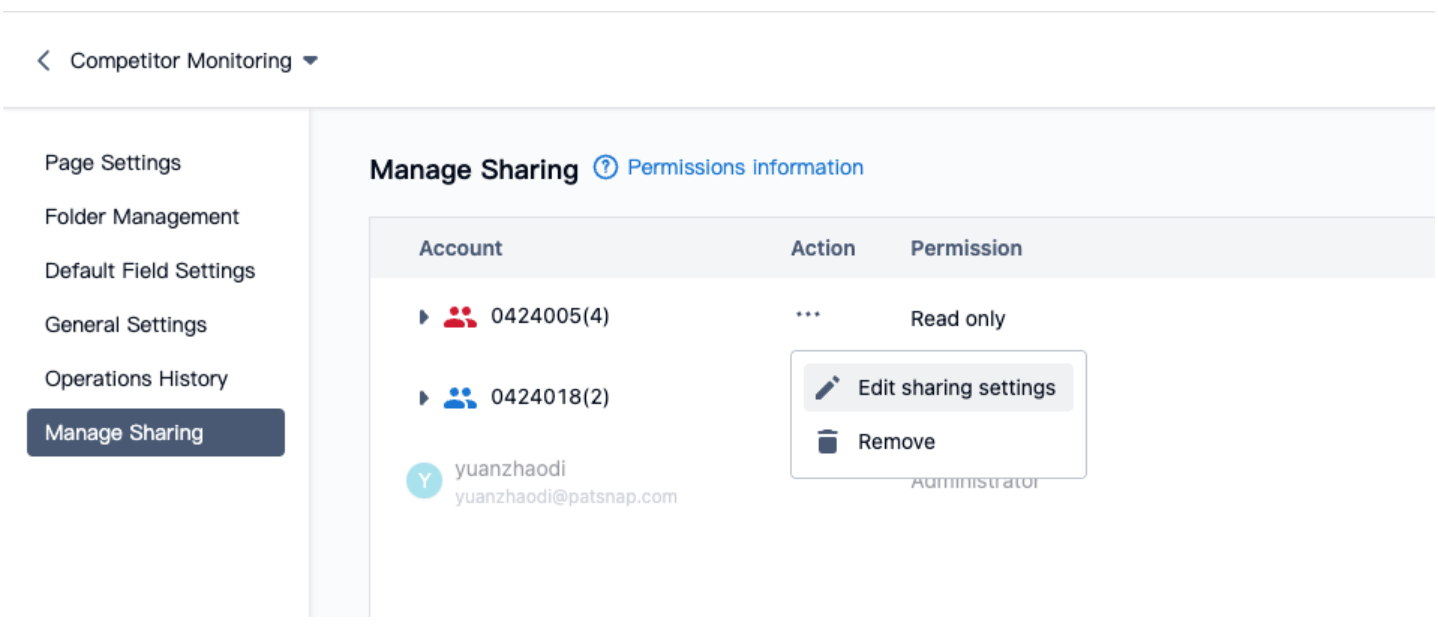The width and height of the screenshot is (1438, 639).
Task: Click the back arrow beside Competitor Monitoring
Action: pyautogui.click(x=43, y=61)
